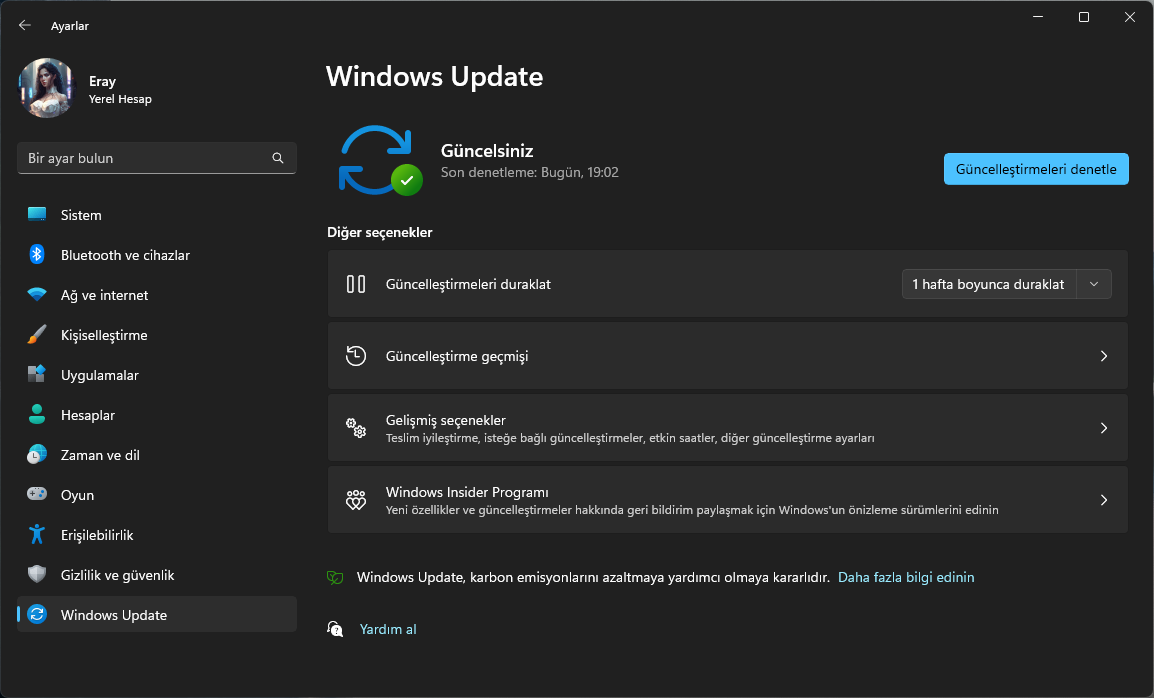Expand the pause duration dropdown arrow

pyautogui.click(x=1094, y=284)
